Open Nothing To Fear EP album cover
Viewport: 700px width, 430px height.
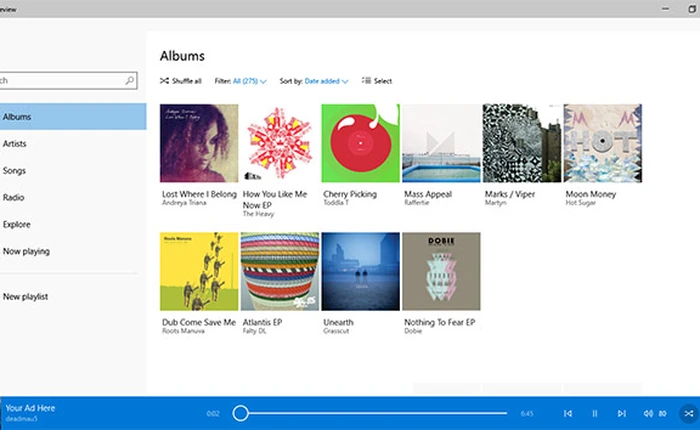point(442,271)
